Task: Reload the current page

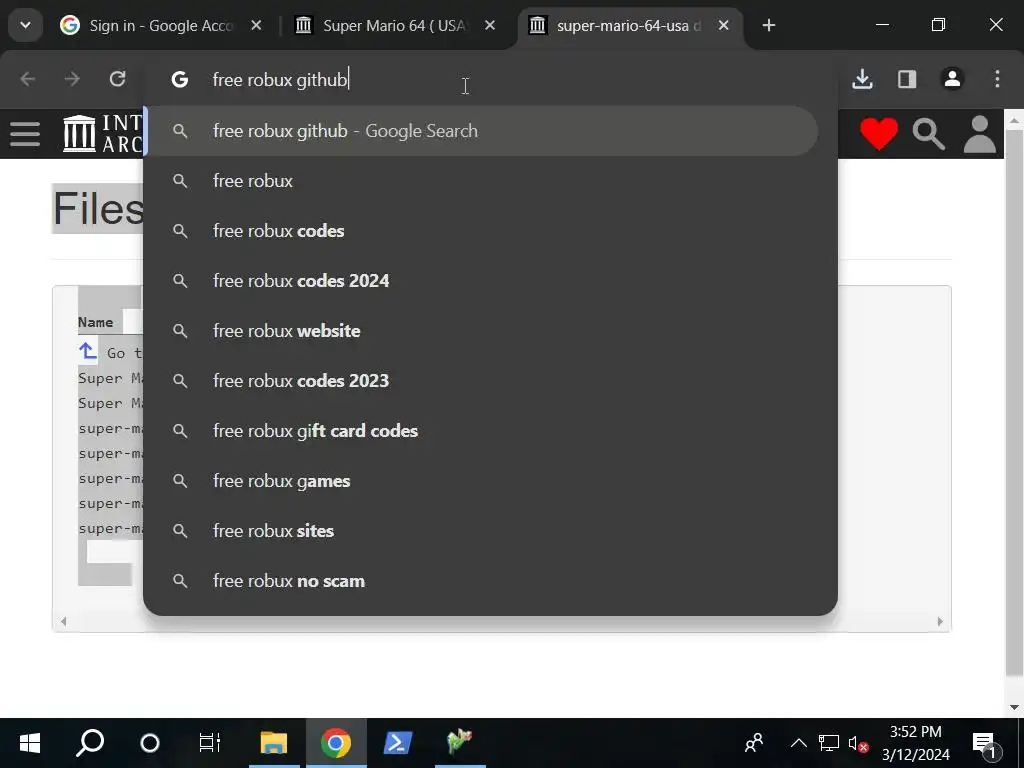Action: coord(118,79)
